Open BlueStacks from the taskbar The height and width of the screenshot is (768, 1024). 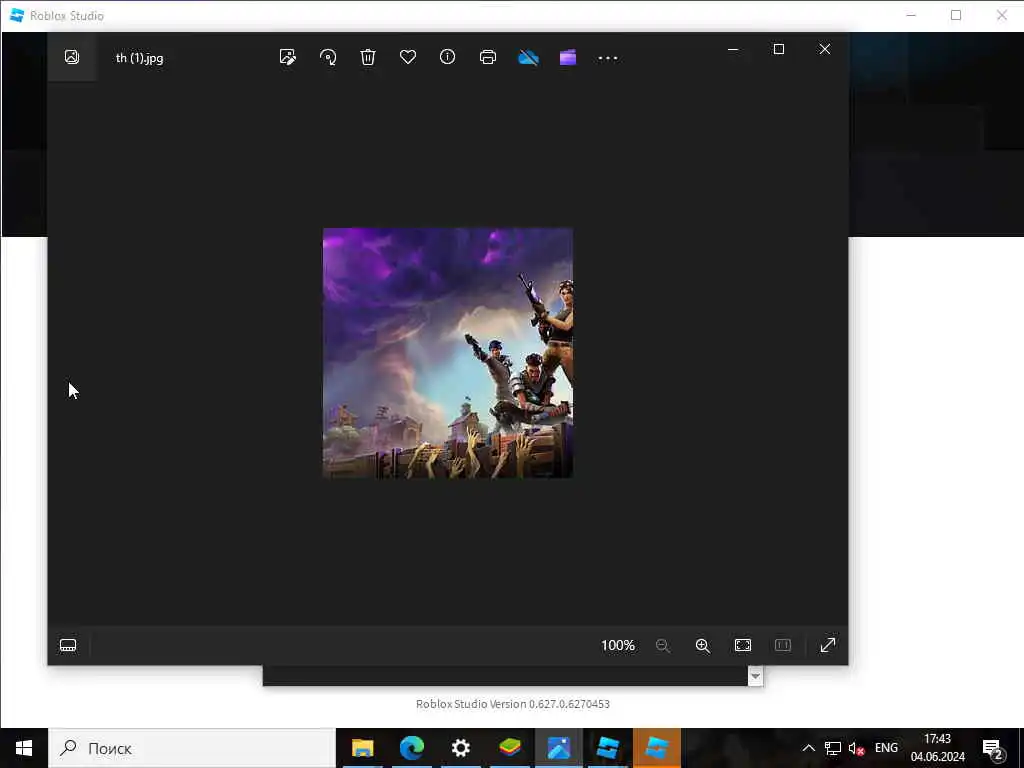click(509, 748)
